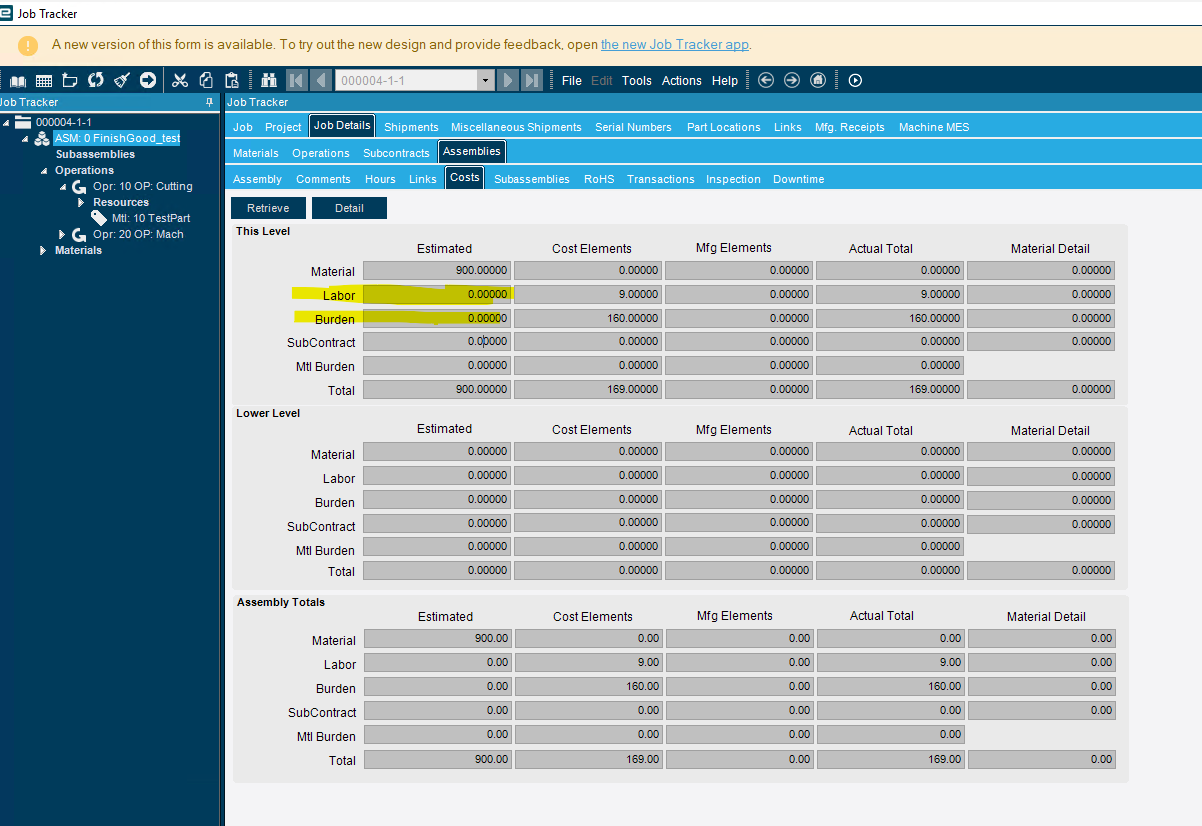This screenshot has width=1202, height=826.
Task: Click the Retrieve button
Action: (x=268, y=208)
